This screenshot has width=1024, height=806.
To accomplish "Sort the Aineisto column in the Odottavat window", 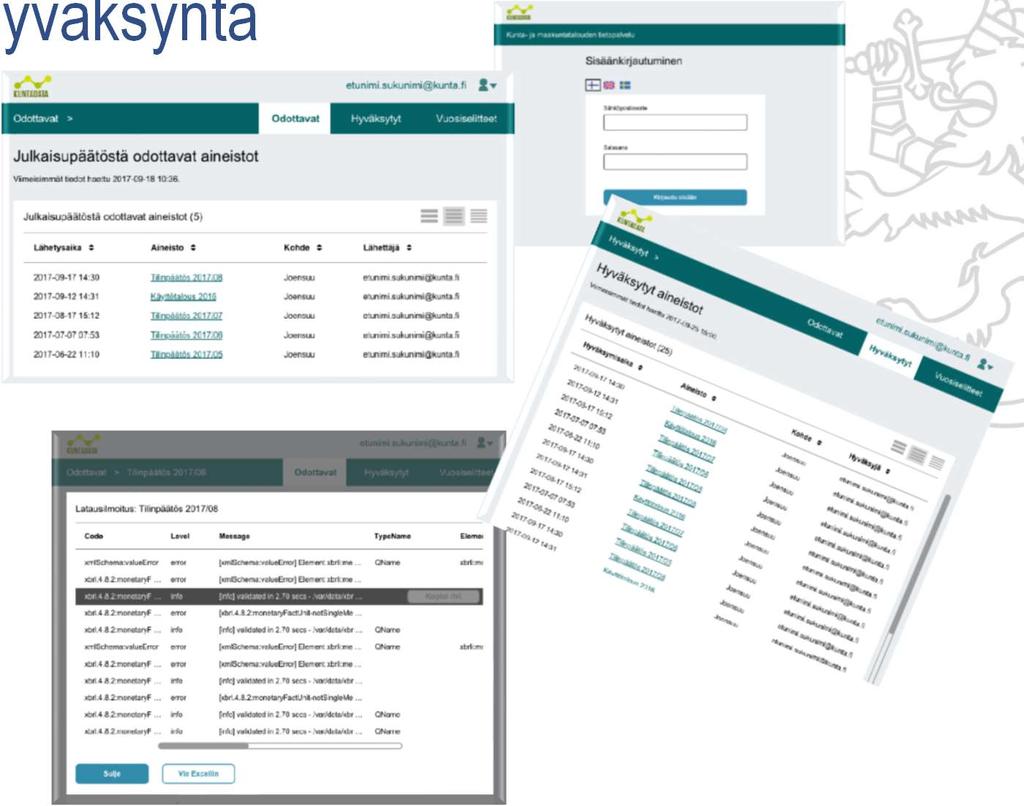I will click(x=193, y=248).
